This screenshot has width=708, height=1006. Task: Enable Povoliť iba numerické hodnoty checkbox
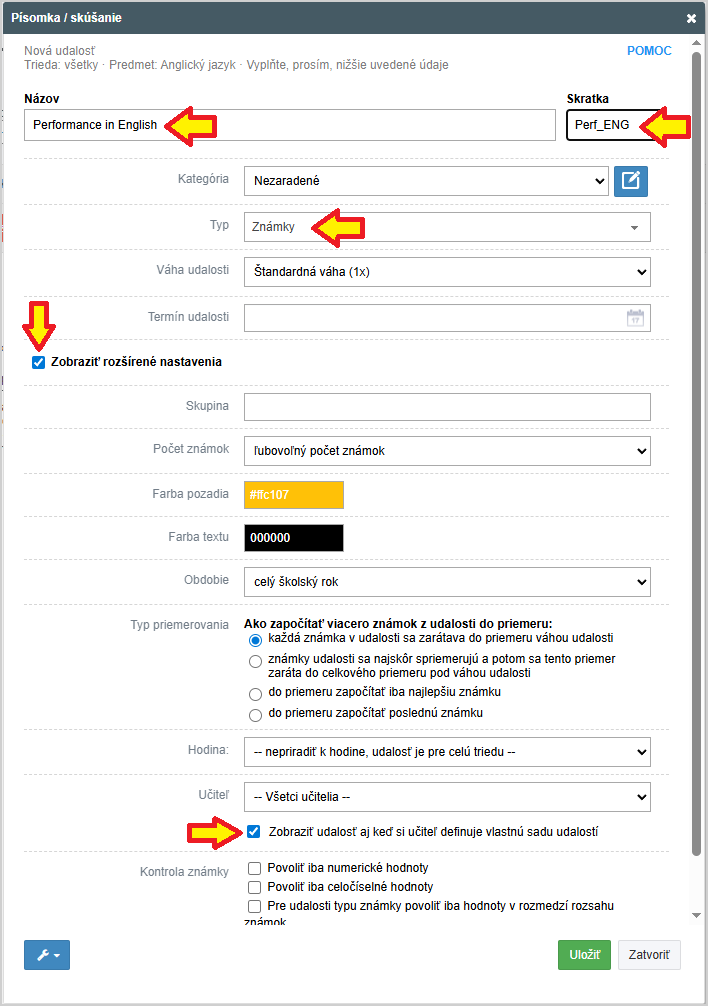pyautogui.click(x=255, y=868)
